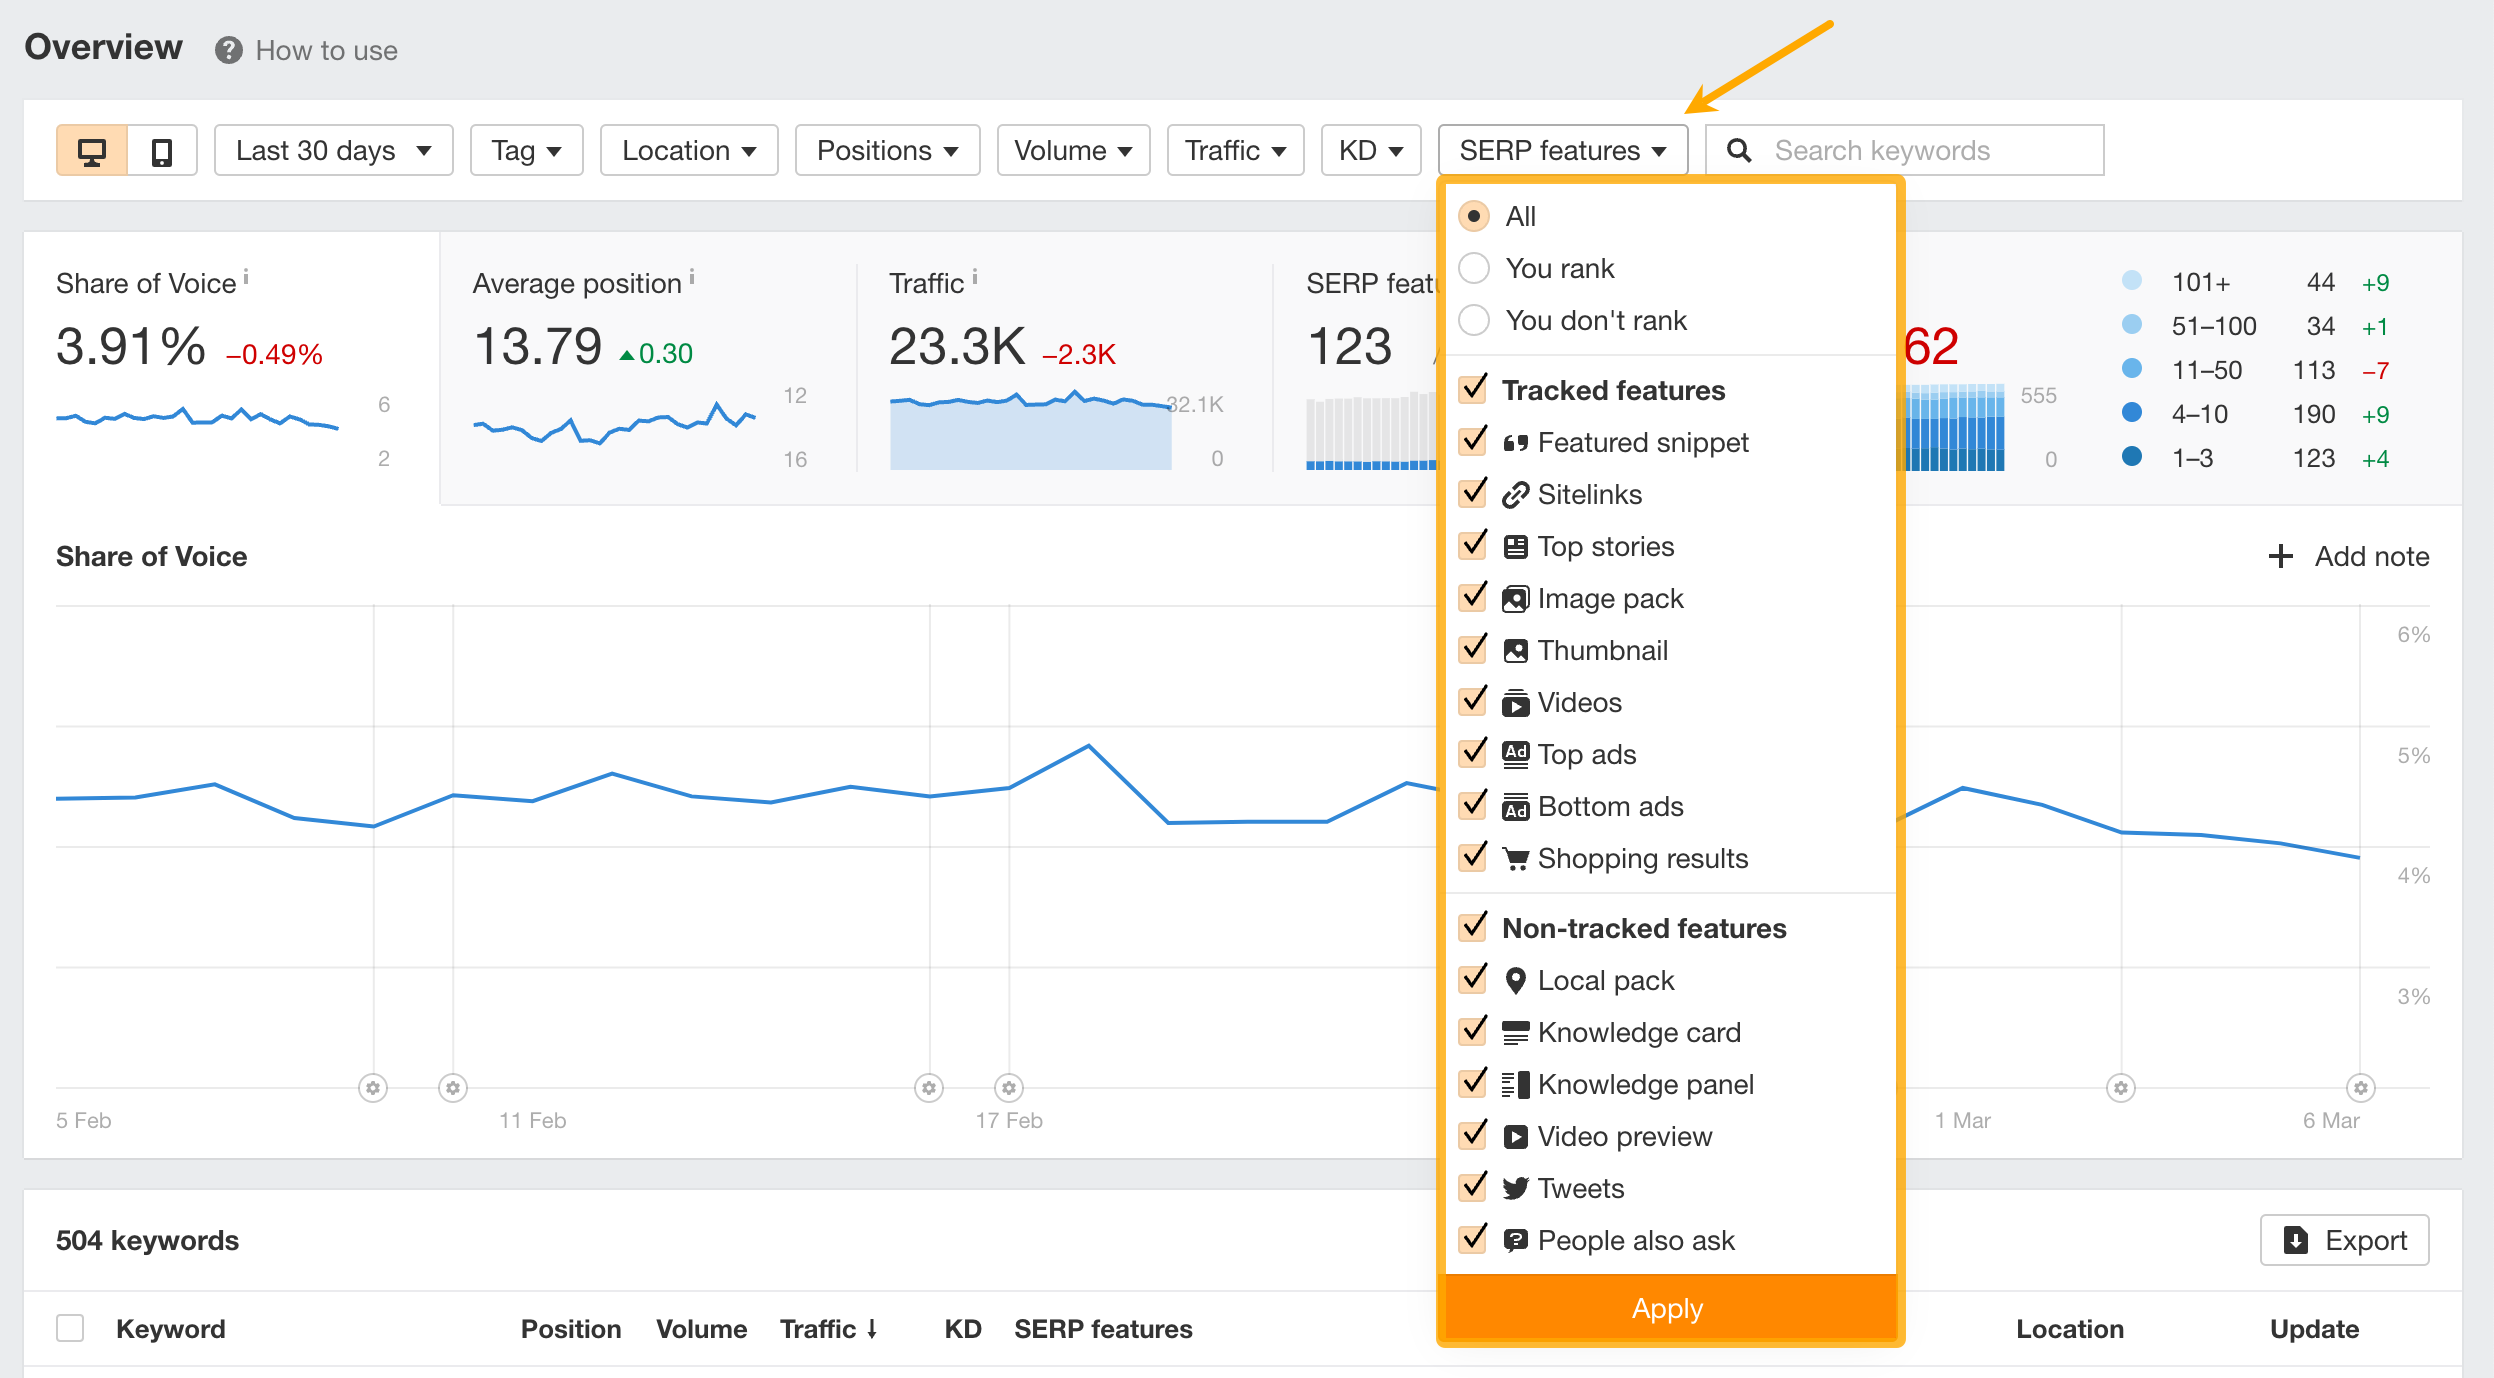The height and width of the screenshot is (1378, 2494).
Task: Open the Traffic filter dropdown
Action: (x=1236, y=151)
